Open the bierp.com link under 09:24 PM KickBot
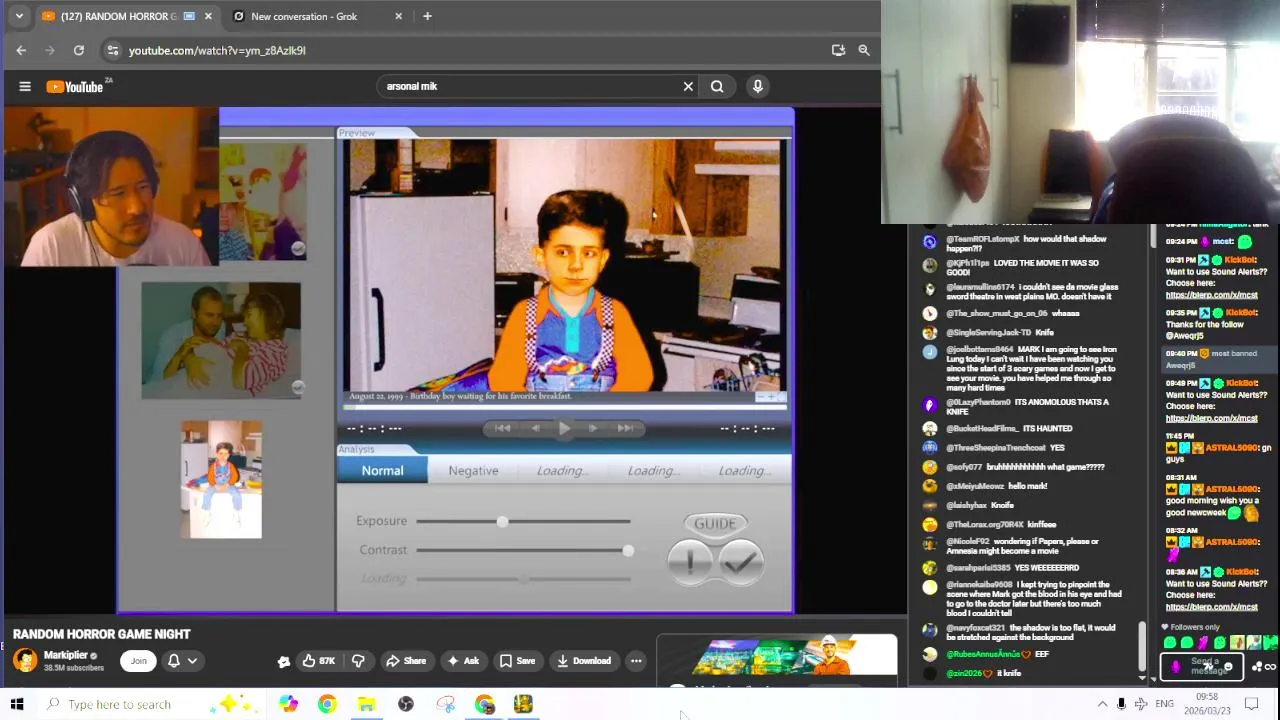This screenshot has width=1280, height=720. tap(1211, 295)
